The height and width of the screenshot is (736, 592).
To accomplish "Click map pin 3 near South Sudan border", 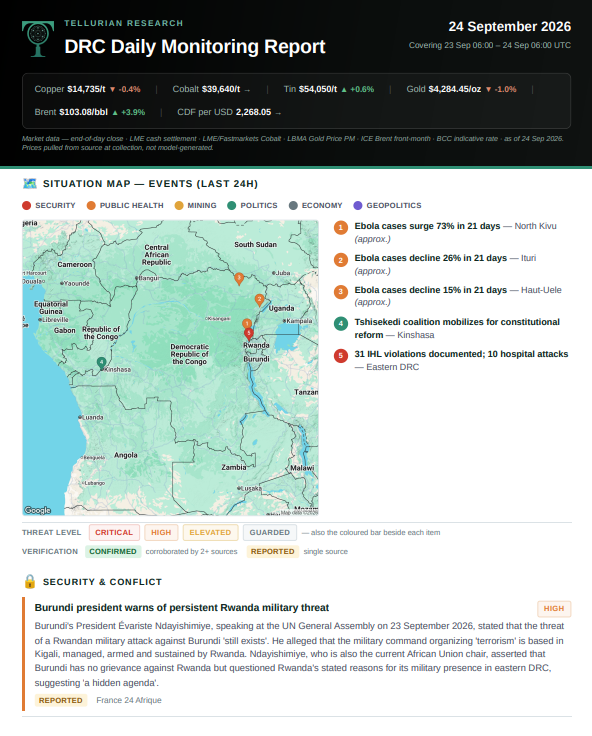I will 239,279.
